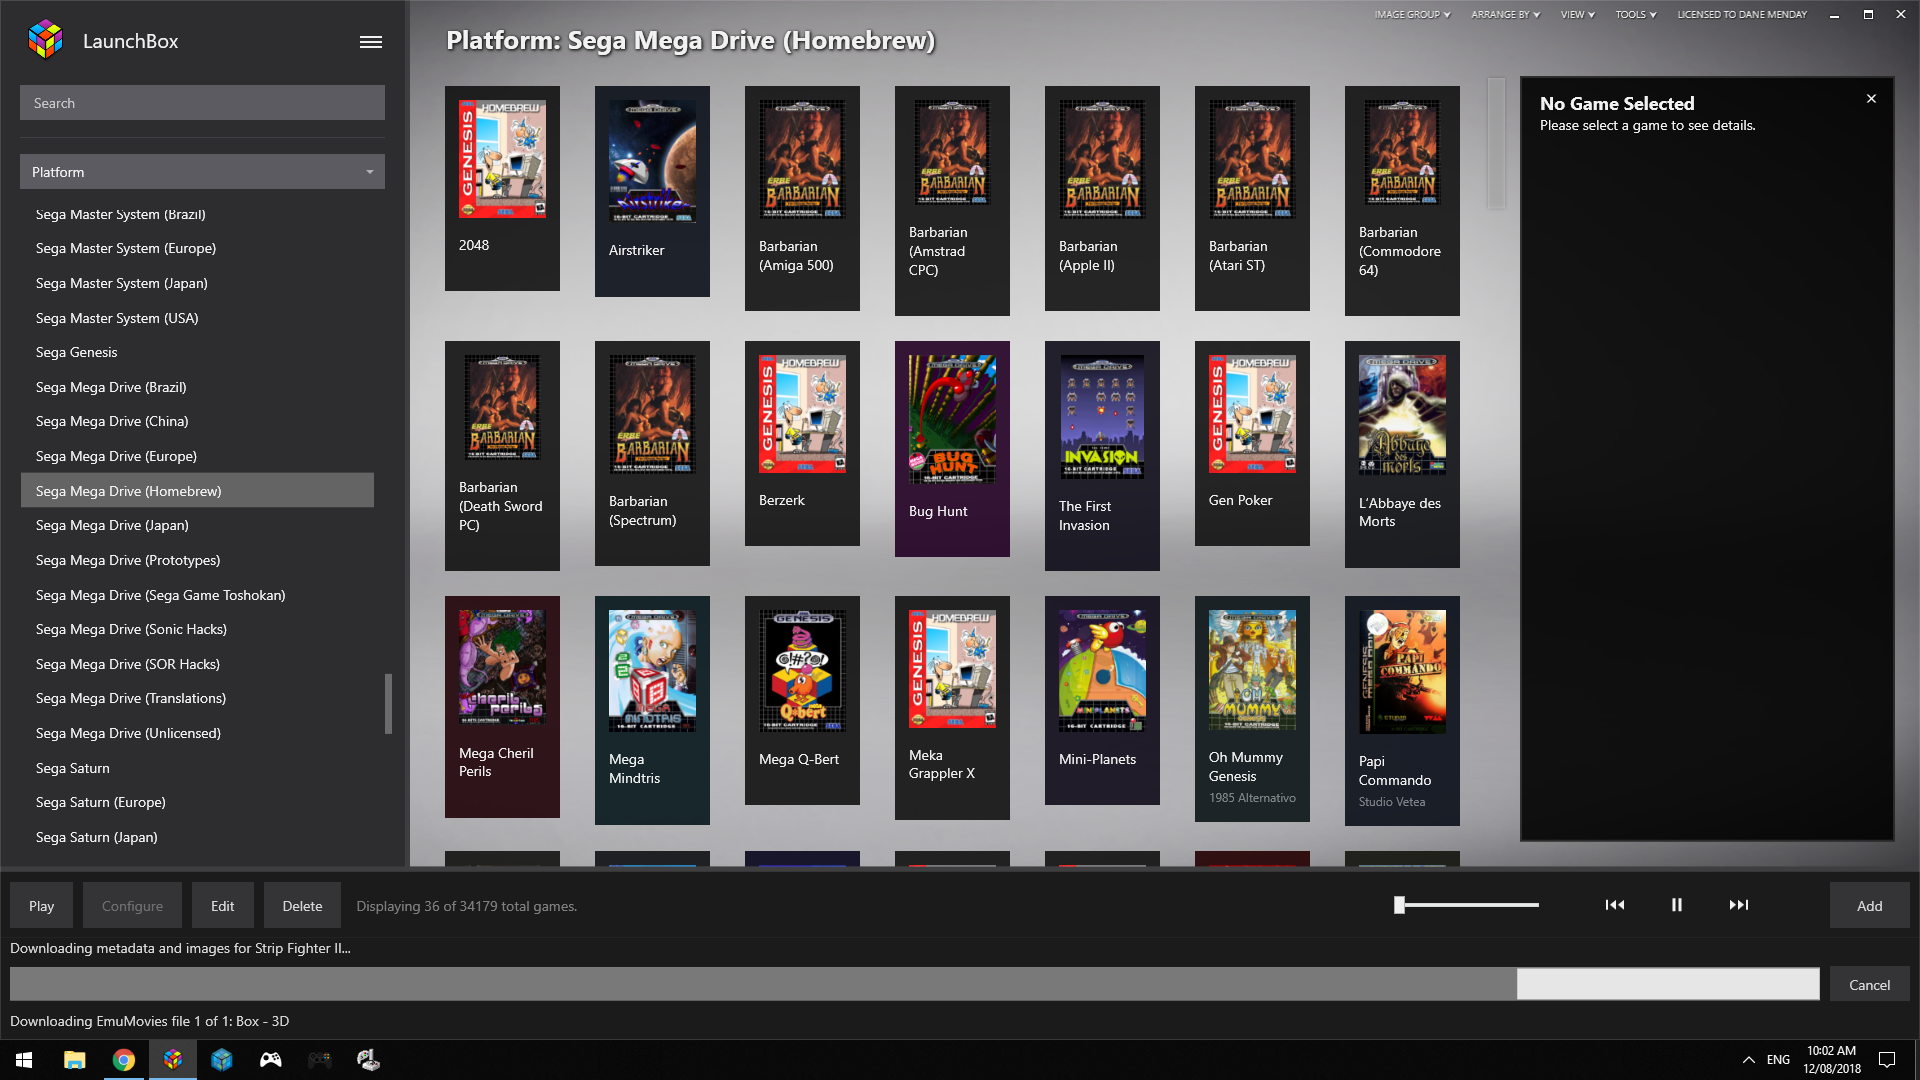Open the View dropdown menu
This screenshot has height=1080, width=1920.
[1578, 15]
